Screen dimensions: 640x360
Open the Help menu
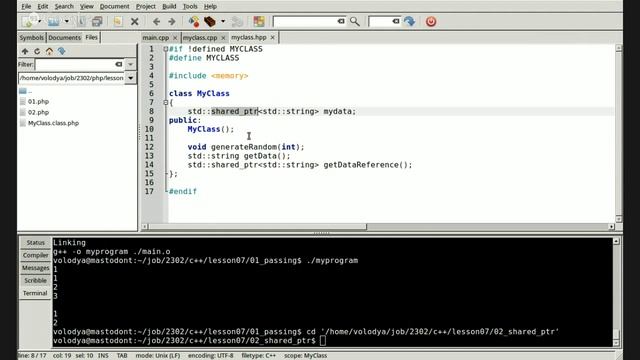pos(210,6)
